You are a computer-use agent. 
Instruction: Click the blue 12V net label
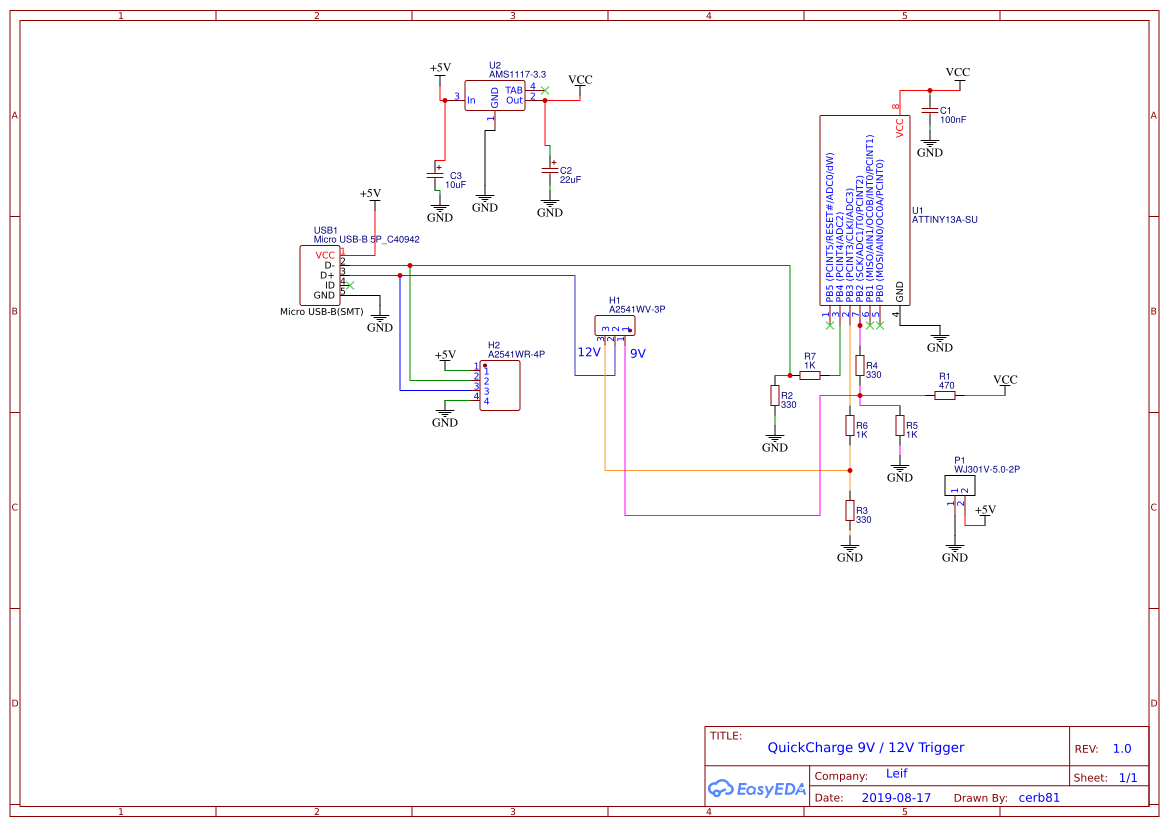589,352
